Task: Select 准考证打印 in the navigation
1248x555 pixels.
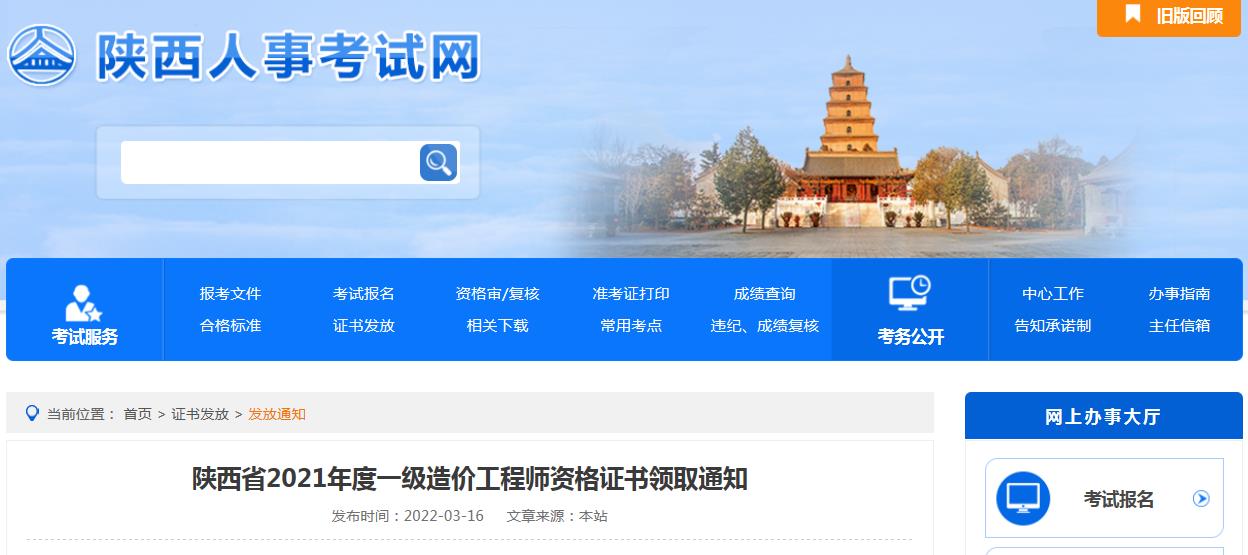Action: 631,293
